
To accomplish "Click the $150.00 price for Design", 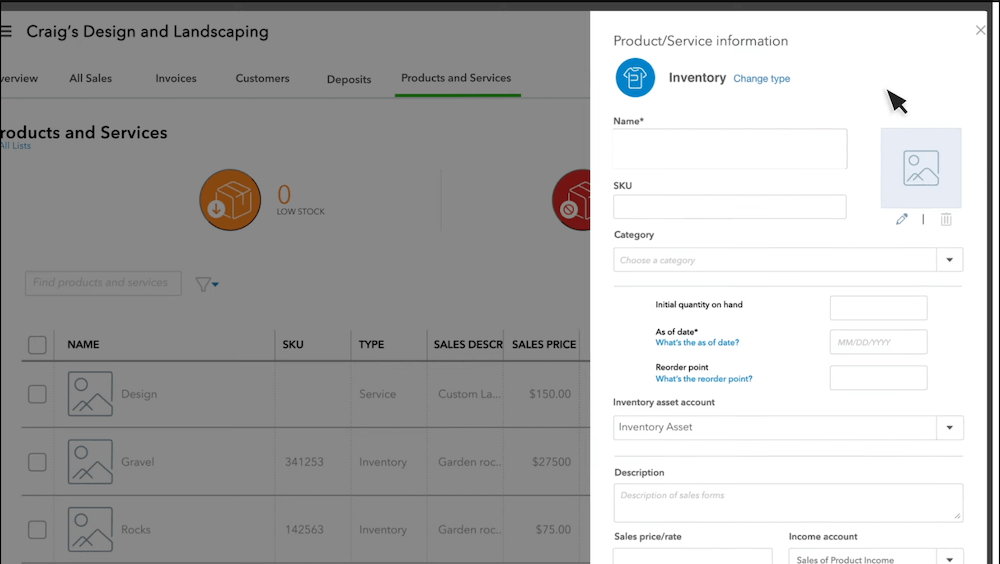I will pos(550,394).
